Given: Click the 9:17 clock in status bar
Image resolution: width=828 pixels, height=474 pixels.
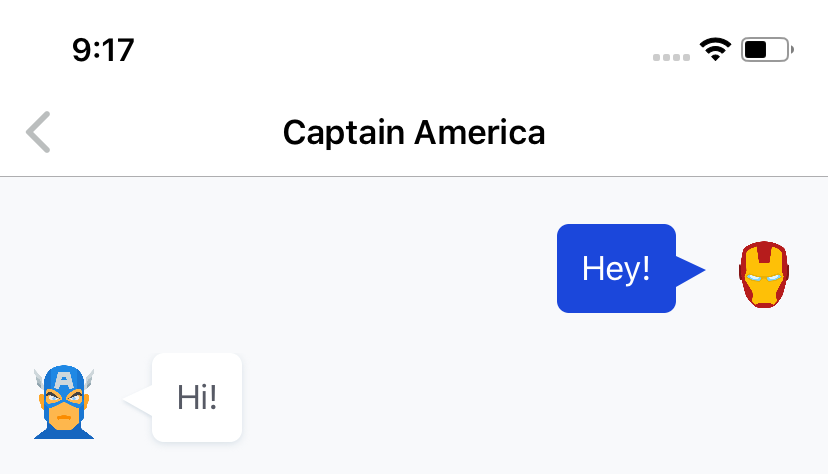Looking at the screenshot, I should pyautogui.click(x=103, y=50).
